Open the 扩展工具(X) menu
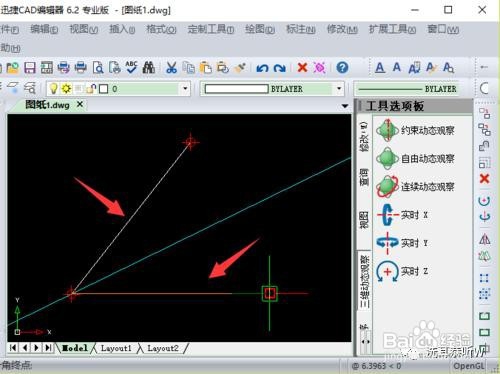Image resolution: width=500 pixels, height=374 pixels. coord(392,30)
